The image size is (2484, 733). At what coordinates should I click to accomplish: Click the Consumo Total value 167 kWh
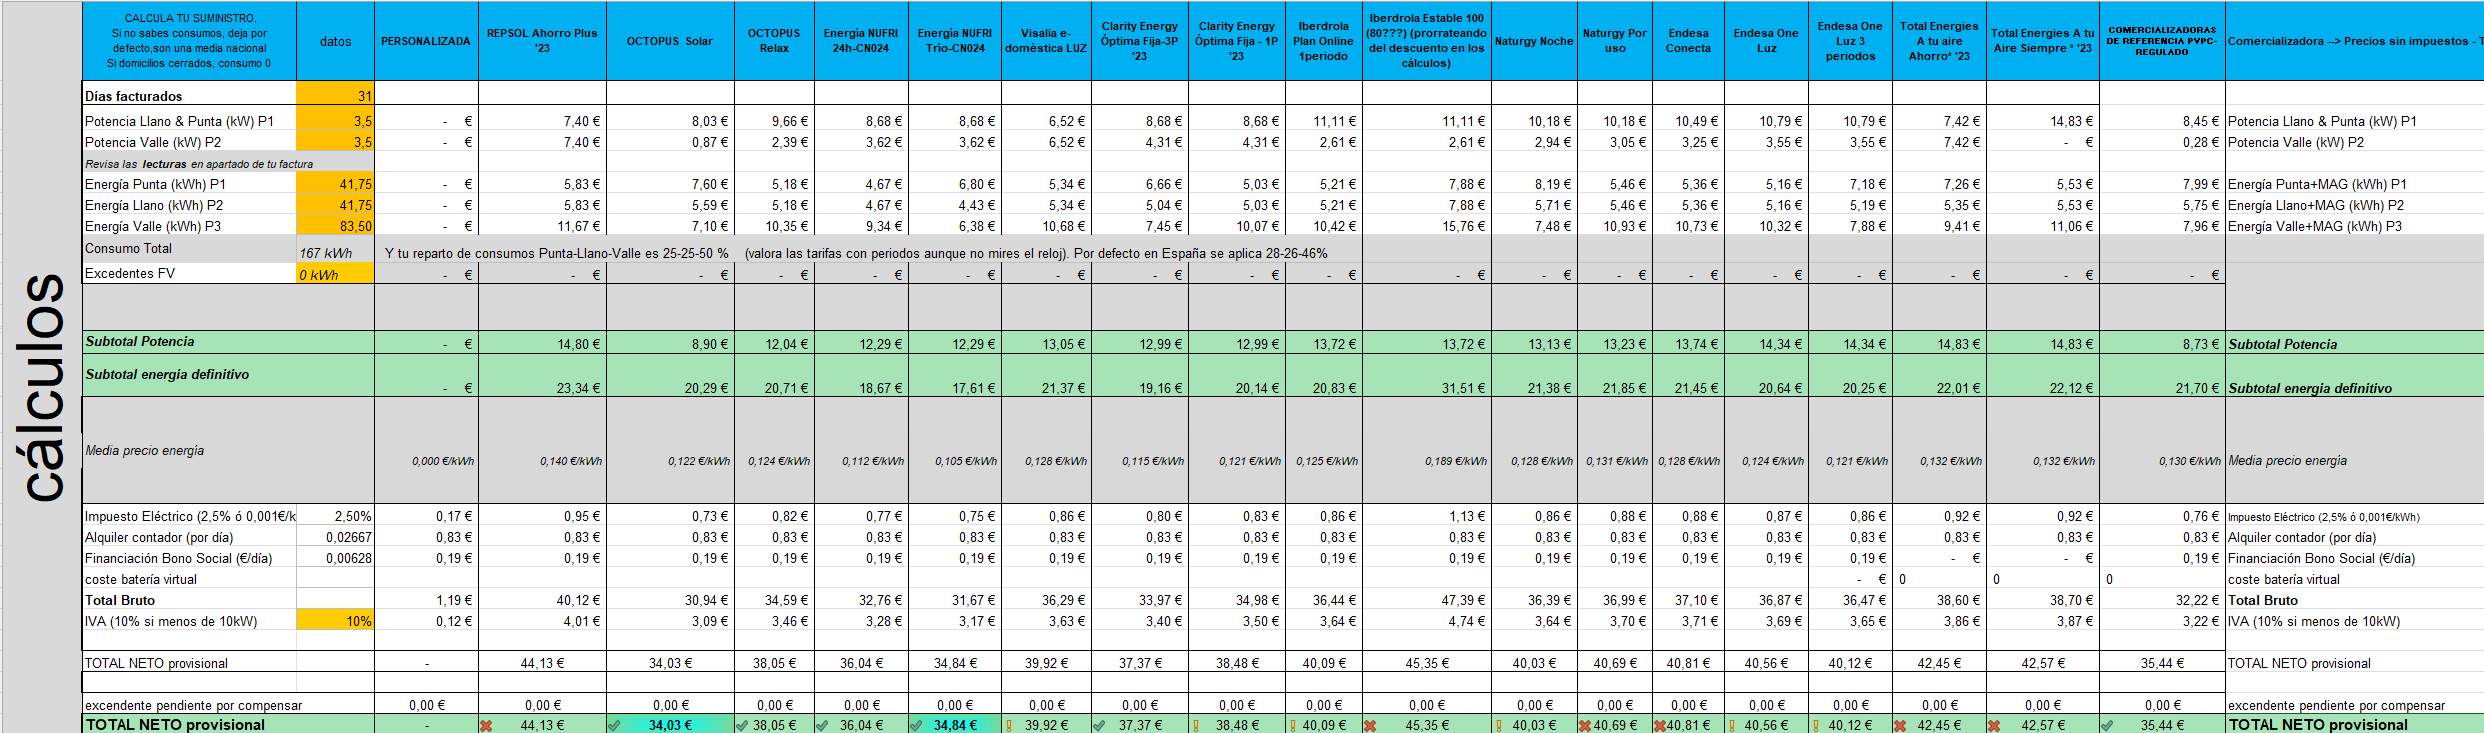point(326,253)
